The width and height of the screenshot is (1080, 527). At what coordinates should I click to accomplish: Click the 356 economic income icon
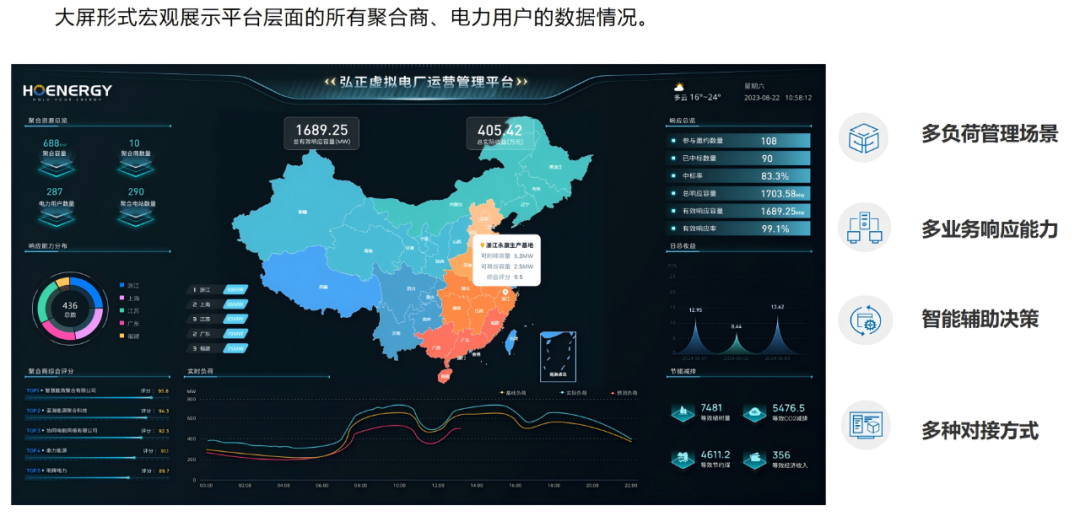coord(755,458)
